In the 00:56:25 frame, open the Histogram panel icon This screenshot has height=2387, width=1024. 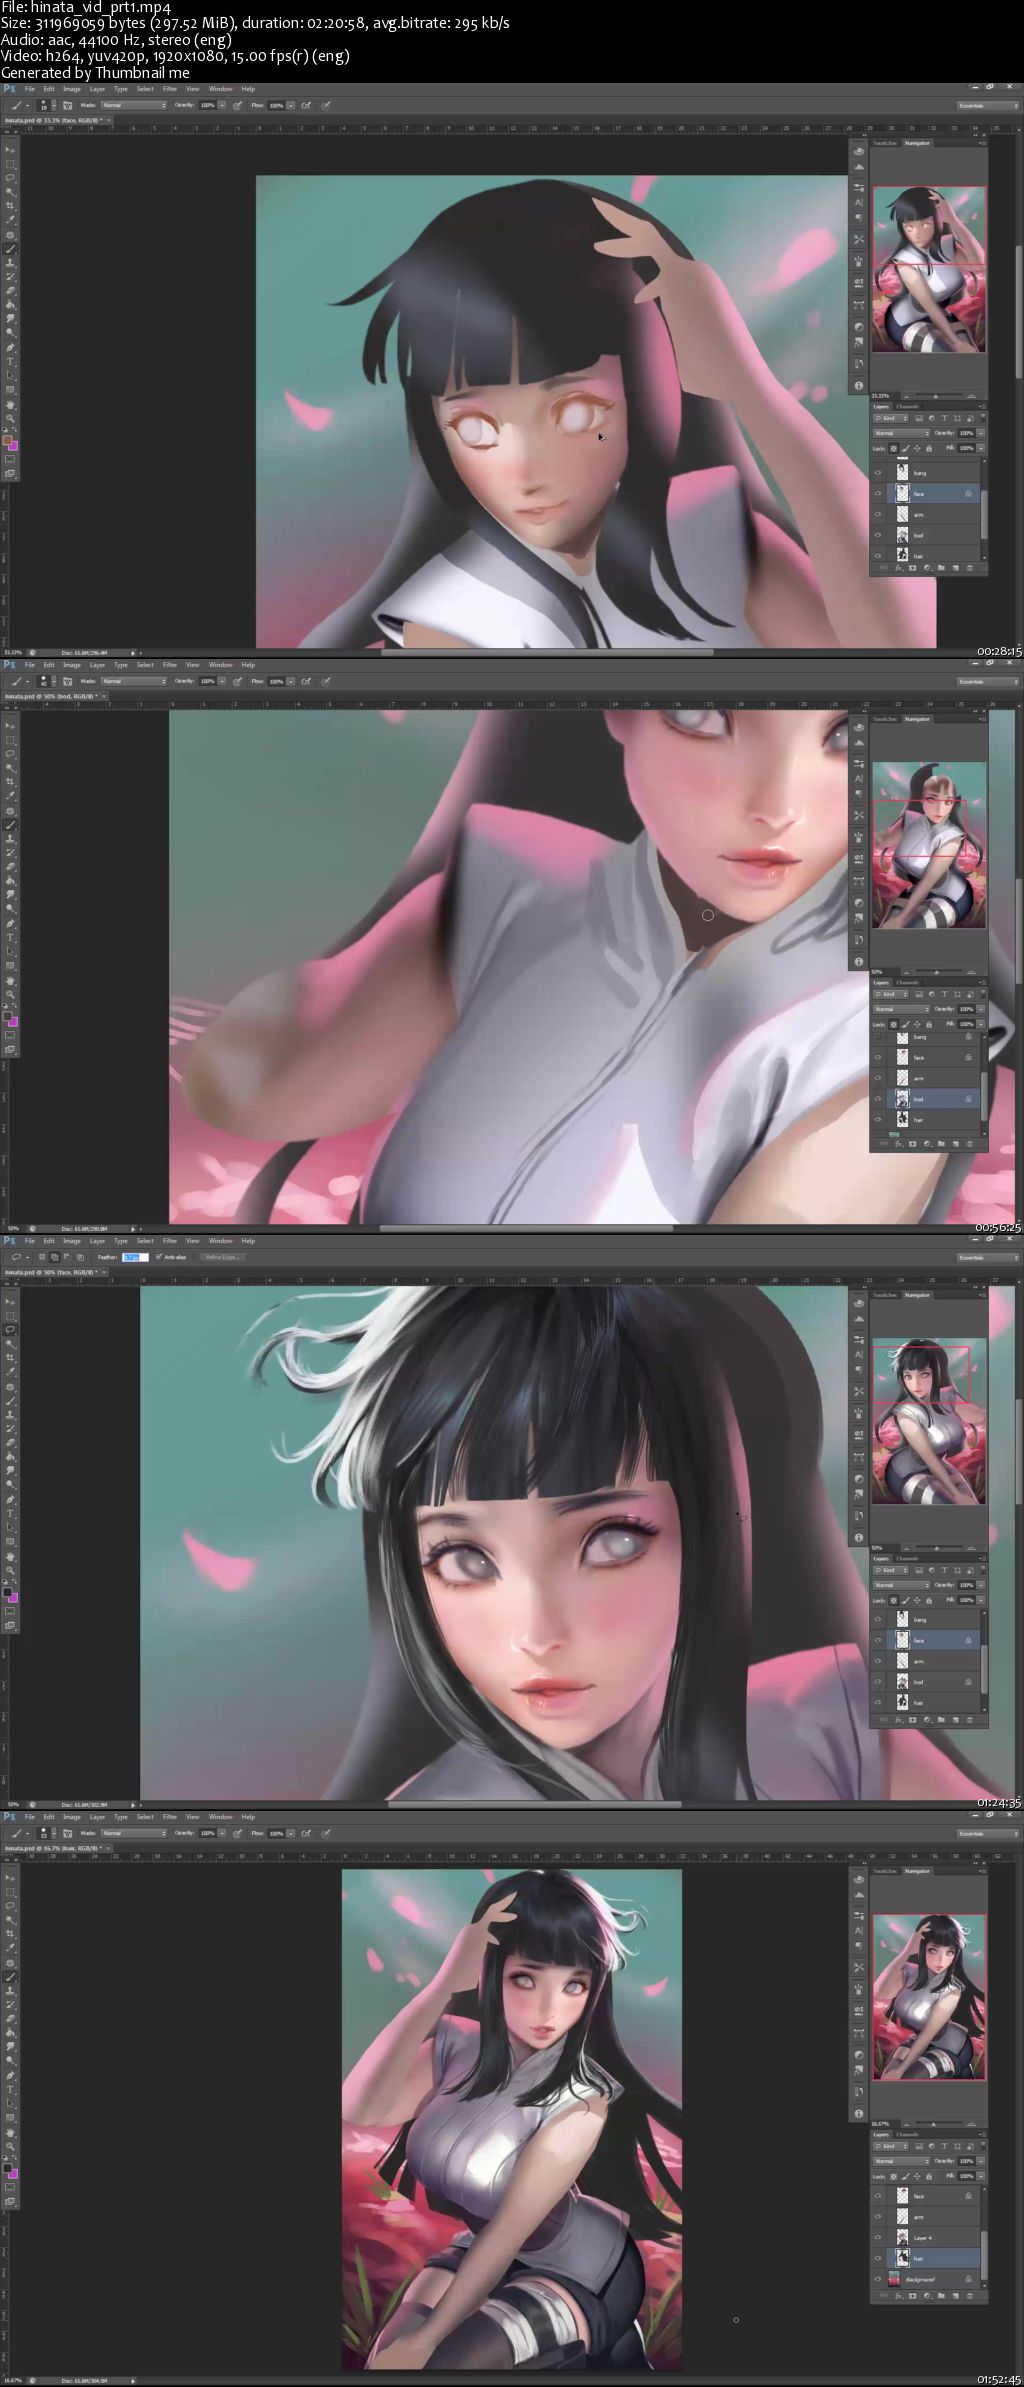[x=859, y=743]
